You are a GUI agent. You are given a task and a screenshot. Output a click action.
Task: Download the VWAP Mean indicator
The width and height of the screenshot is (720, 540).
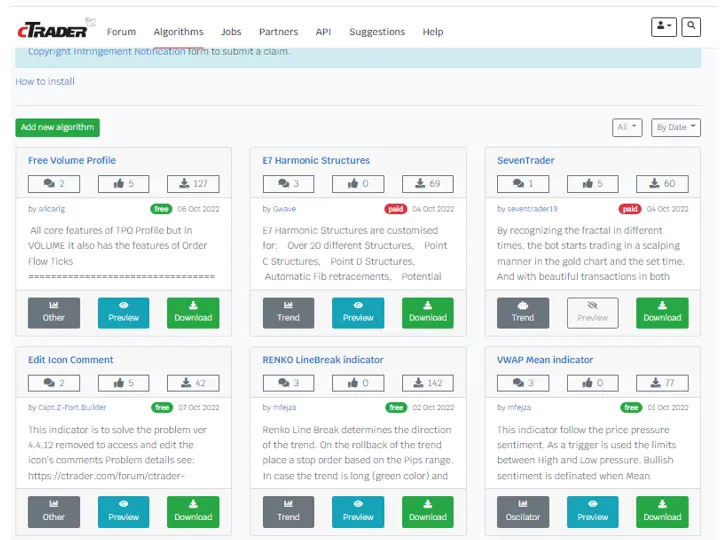pos(662,512)
